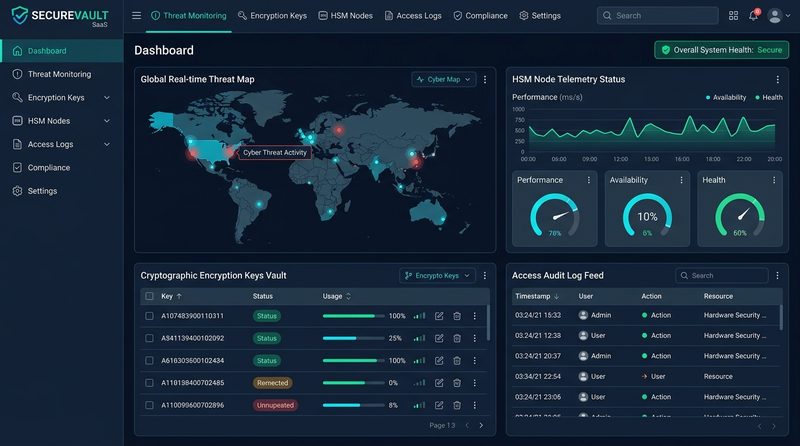Check the box for key A616303600102434
800x446 pixels.
149,361
